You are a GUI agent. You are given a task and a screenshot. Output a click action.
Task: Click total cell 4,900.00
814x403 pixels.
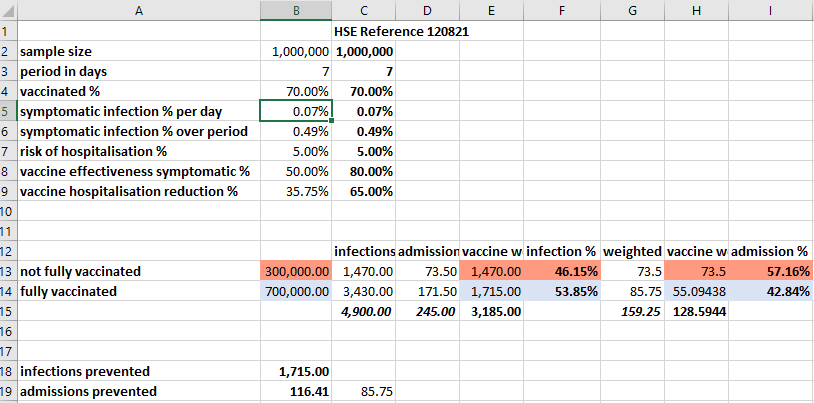point(363,311)
